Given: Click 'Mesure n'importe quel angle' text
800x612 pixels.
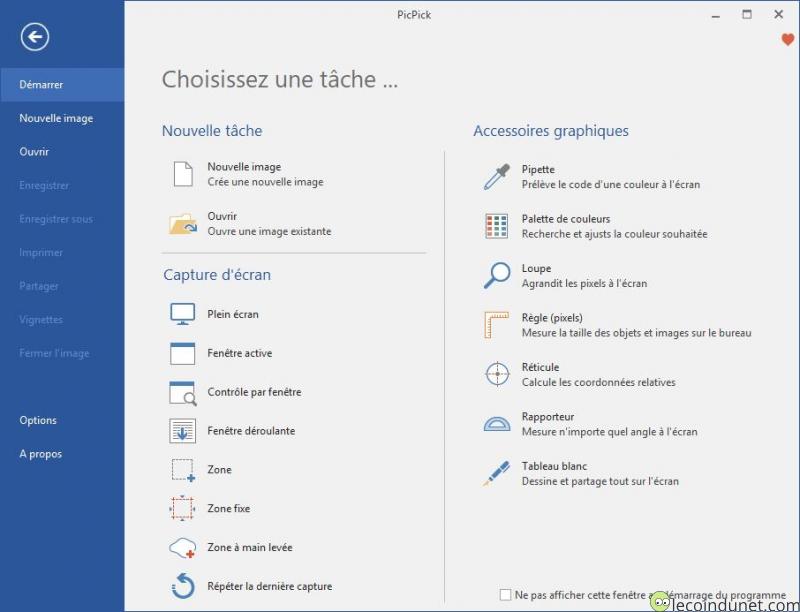Looking at the screenshot, I should click(609, 432).
